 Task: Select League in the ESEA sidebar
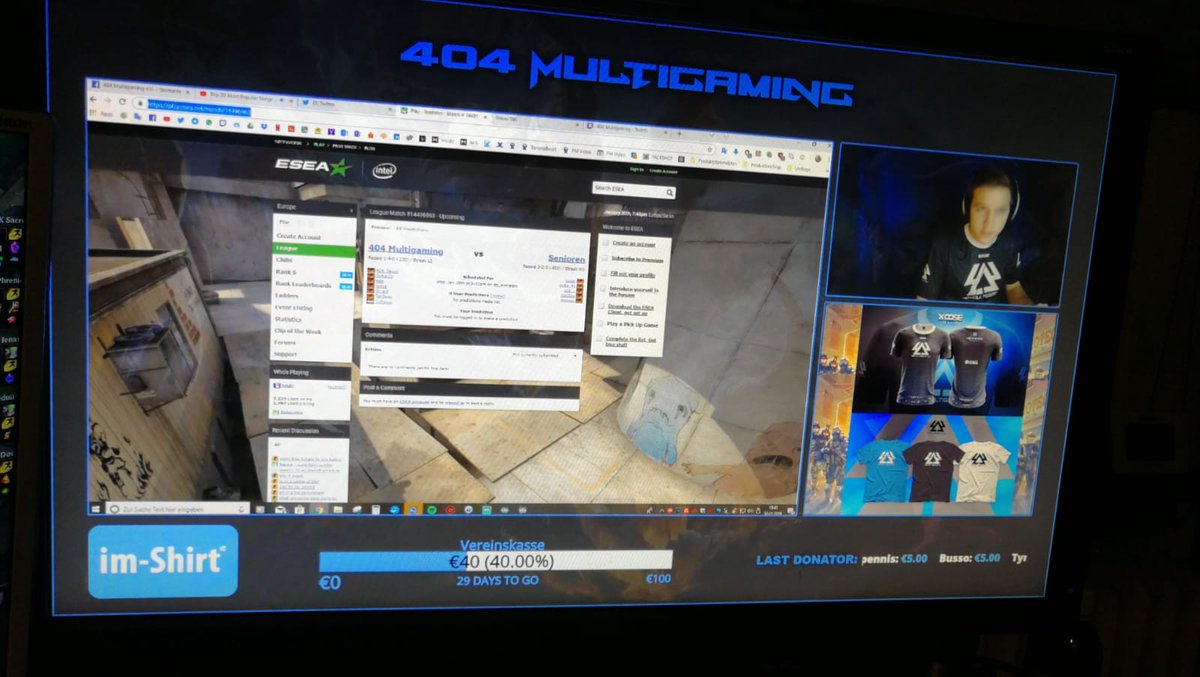(314, 249)
